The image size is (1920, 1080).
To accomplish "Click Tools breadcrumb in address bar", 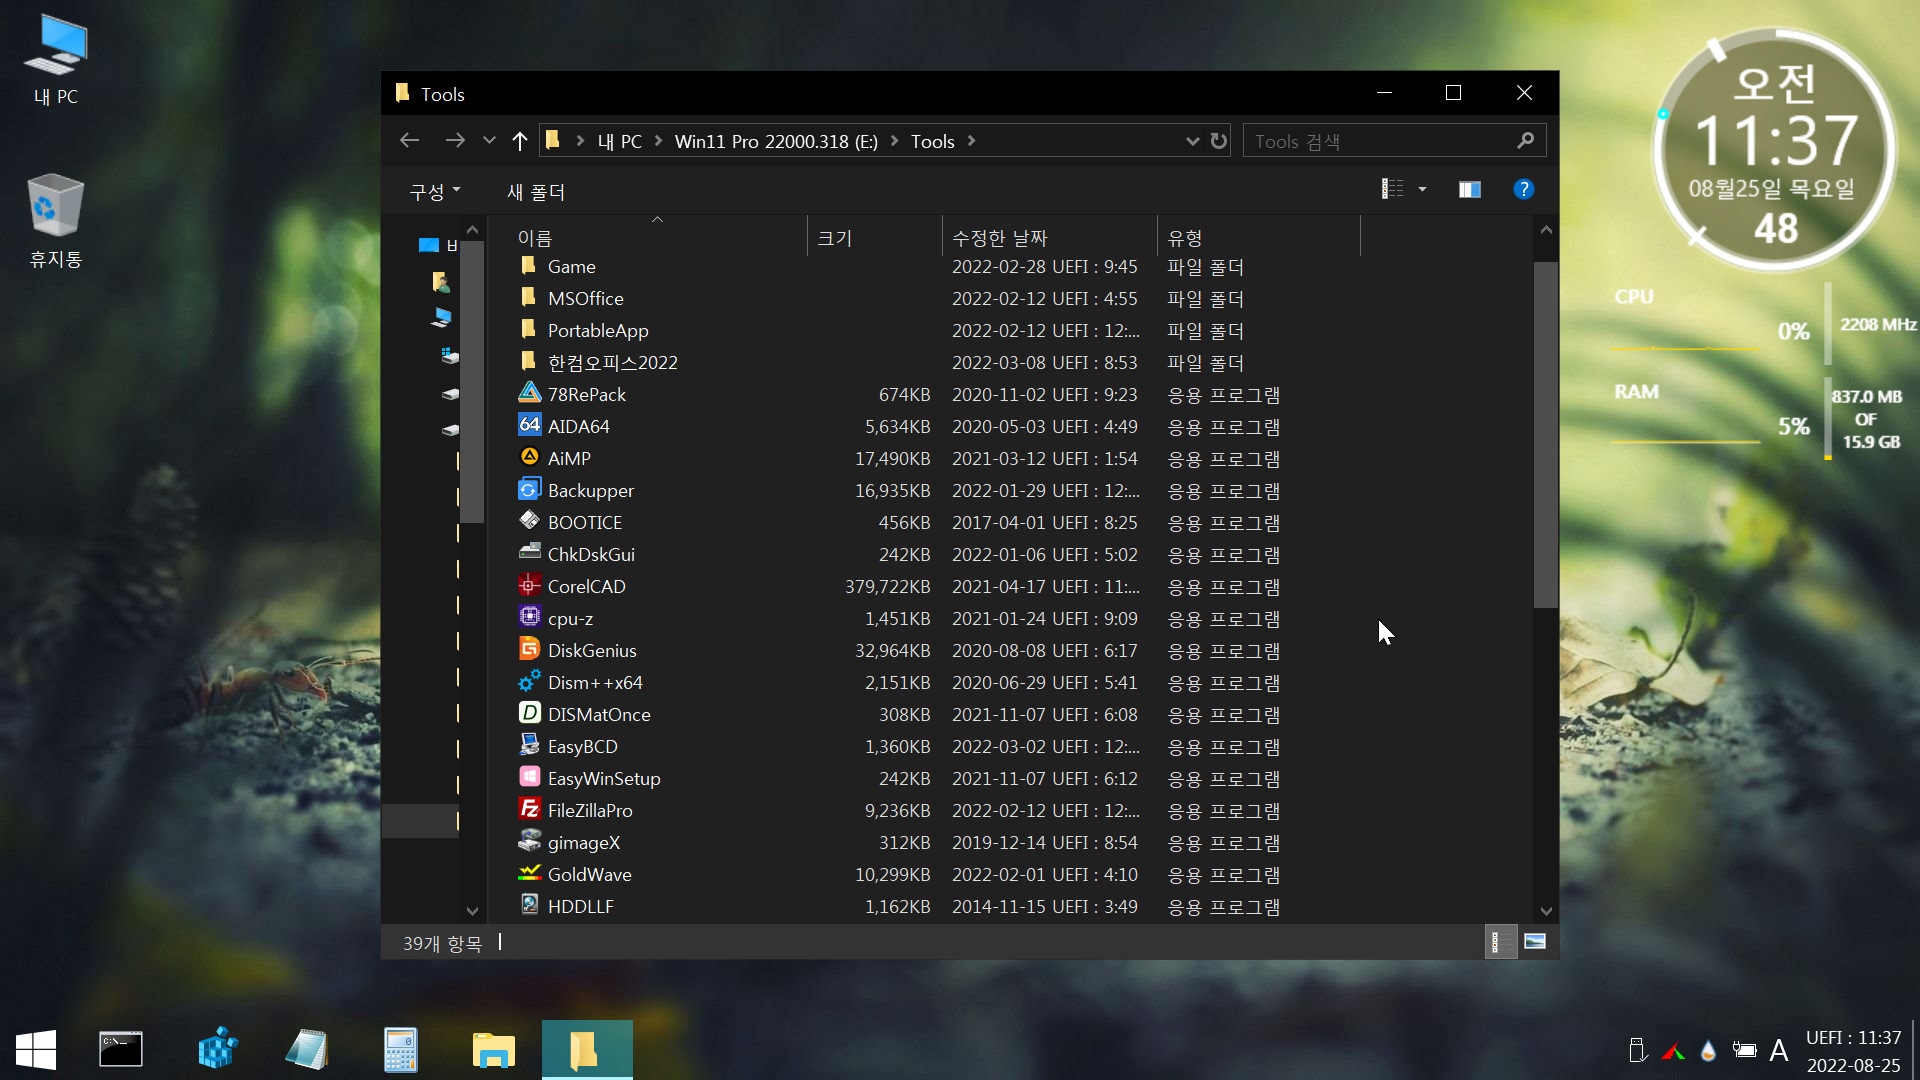I will (932, 141).
